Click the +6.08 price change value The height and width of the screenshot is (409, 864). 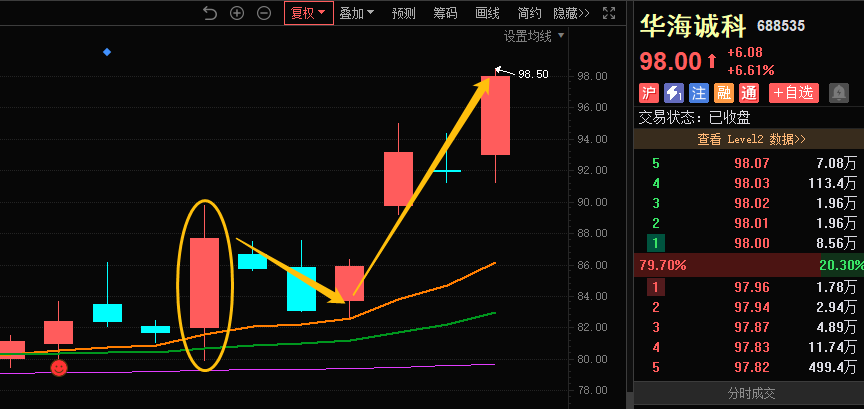click(x=745, y=52)
